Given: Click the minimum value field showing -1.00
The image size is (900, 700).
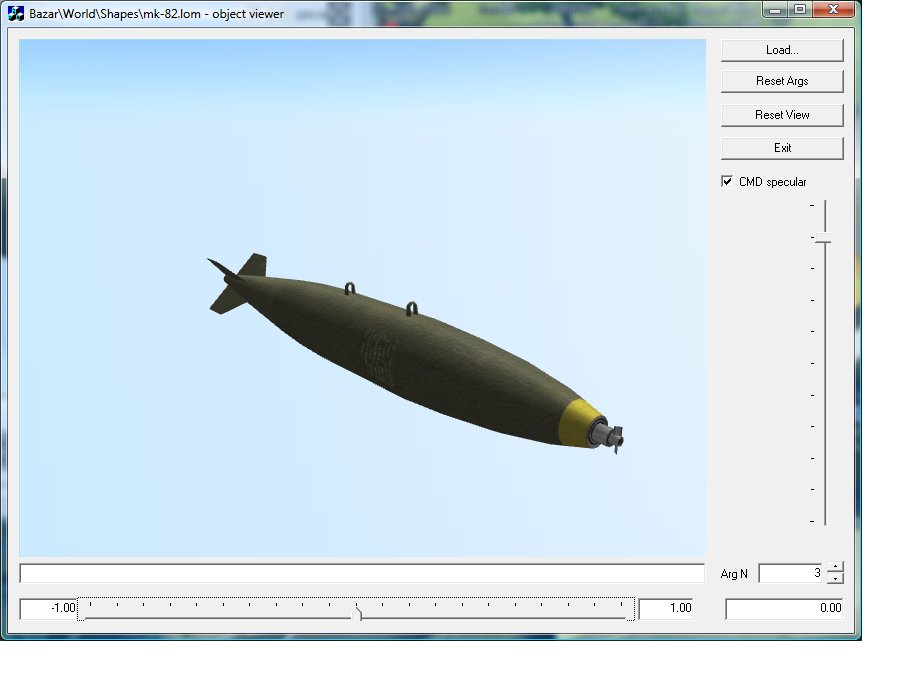Looking at the screenshot, I should click(48, 608).
